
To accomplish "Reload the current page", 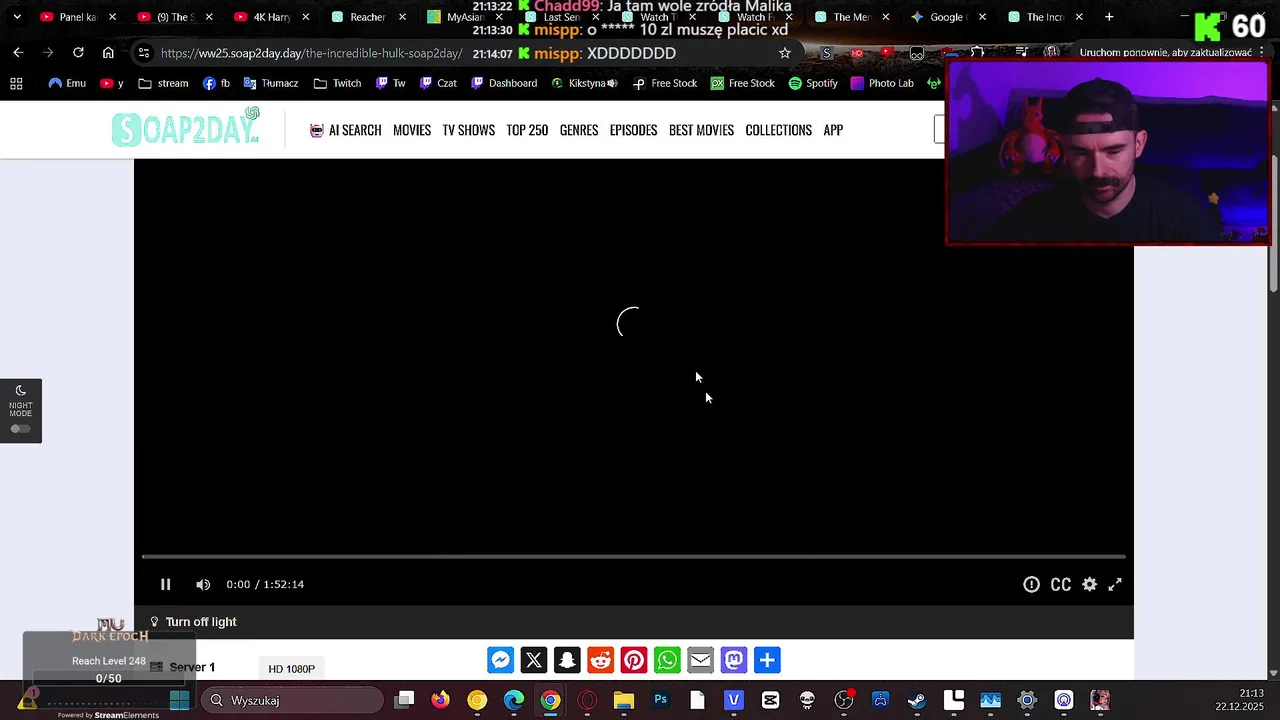I will coord(78,53).
